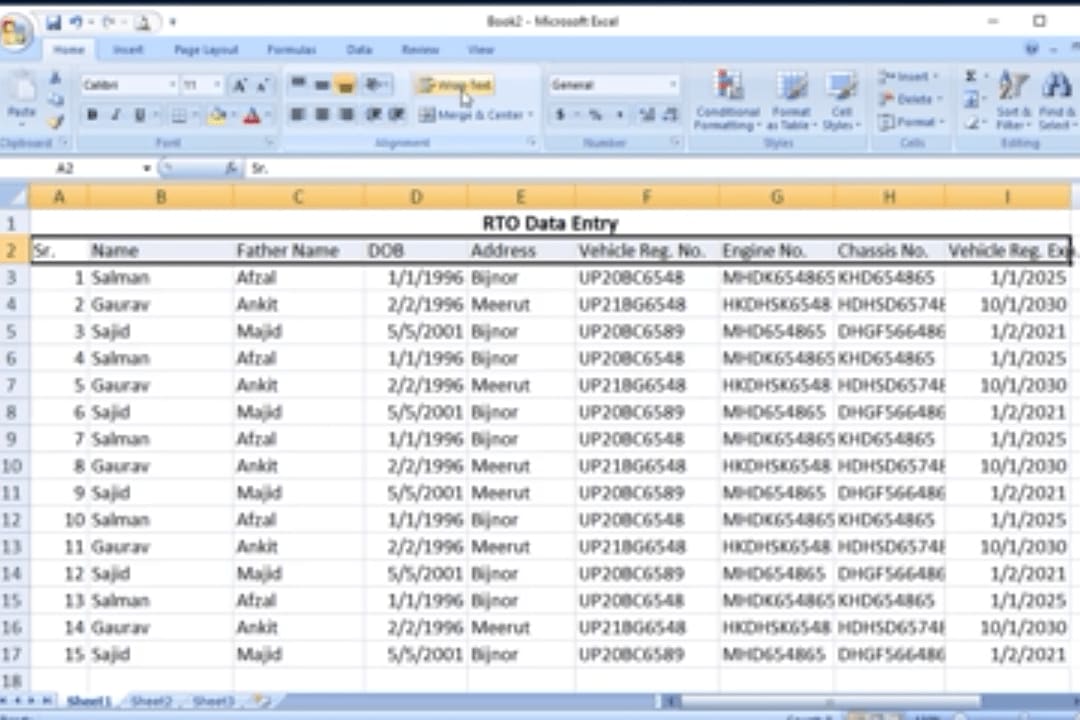
Task: Apply Bold formatting from the Font group
Action: tap(91, 115)
